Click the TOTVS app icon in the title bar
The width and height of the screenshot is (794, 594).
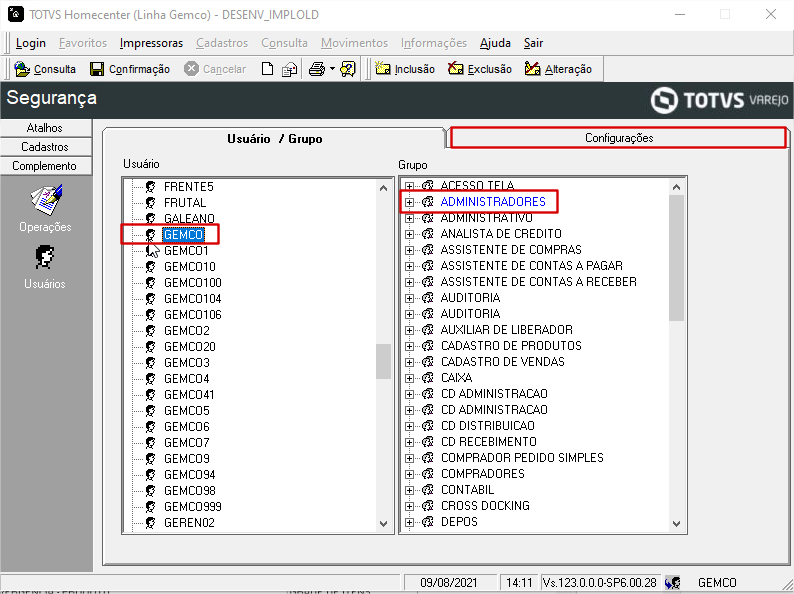(x=16, y=14)
